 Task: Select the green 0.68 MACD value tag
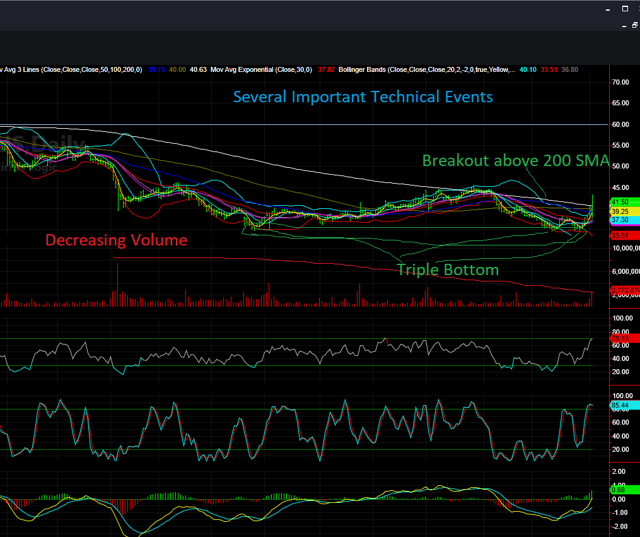(x=624, y=489)
